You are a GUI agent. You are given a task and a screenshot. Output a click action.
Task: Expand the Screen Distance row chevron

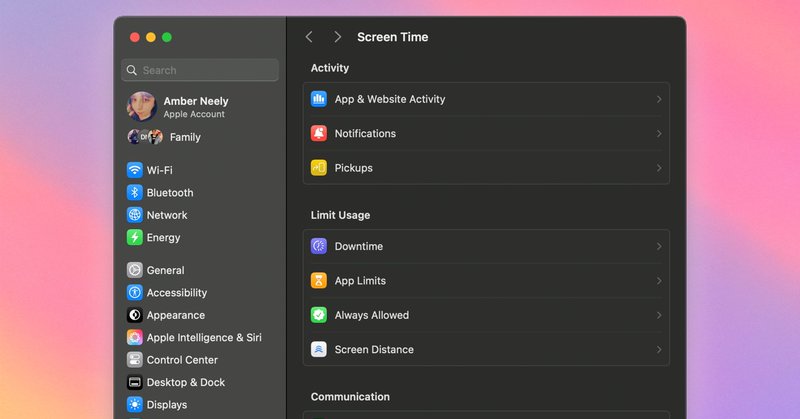click(659, 350)
